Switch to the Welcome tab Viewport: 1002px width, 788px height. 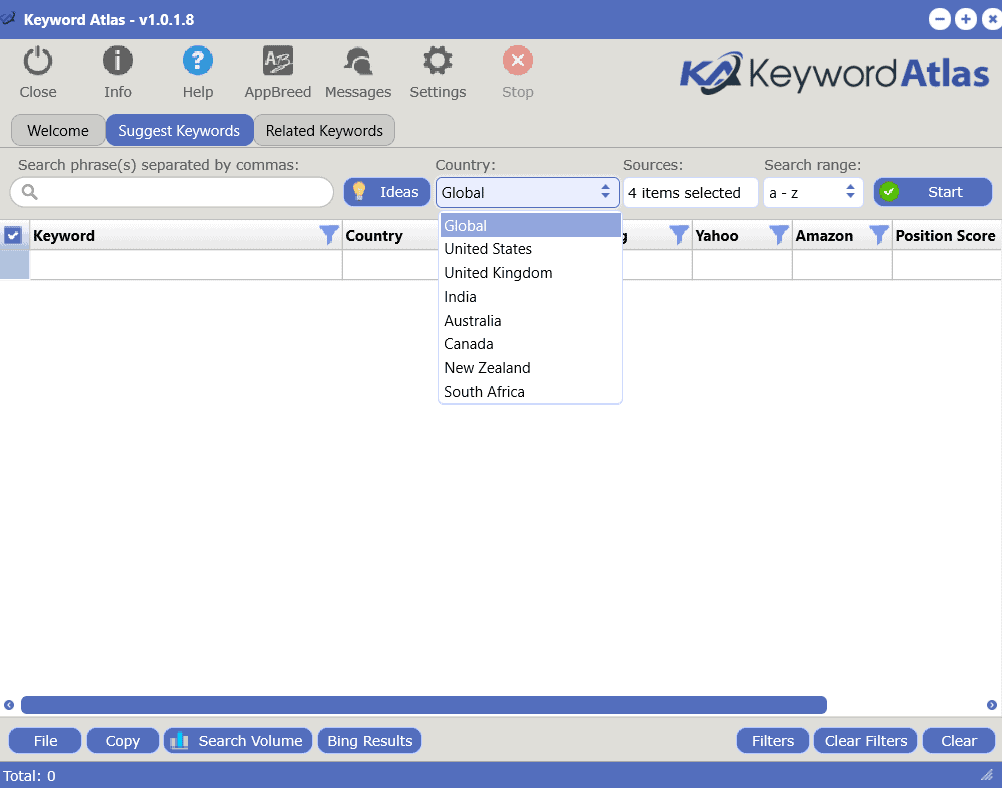(x=58, y=131)
